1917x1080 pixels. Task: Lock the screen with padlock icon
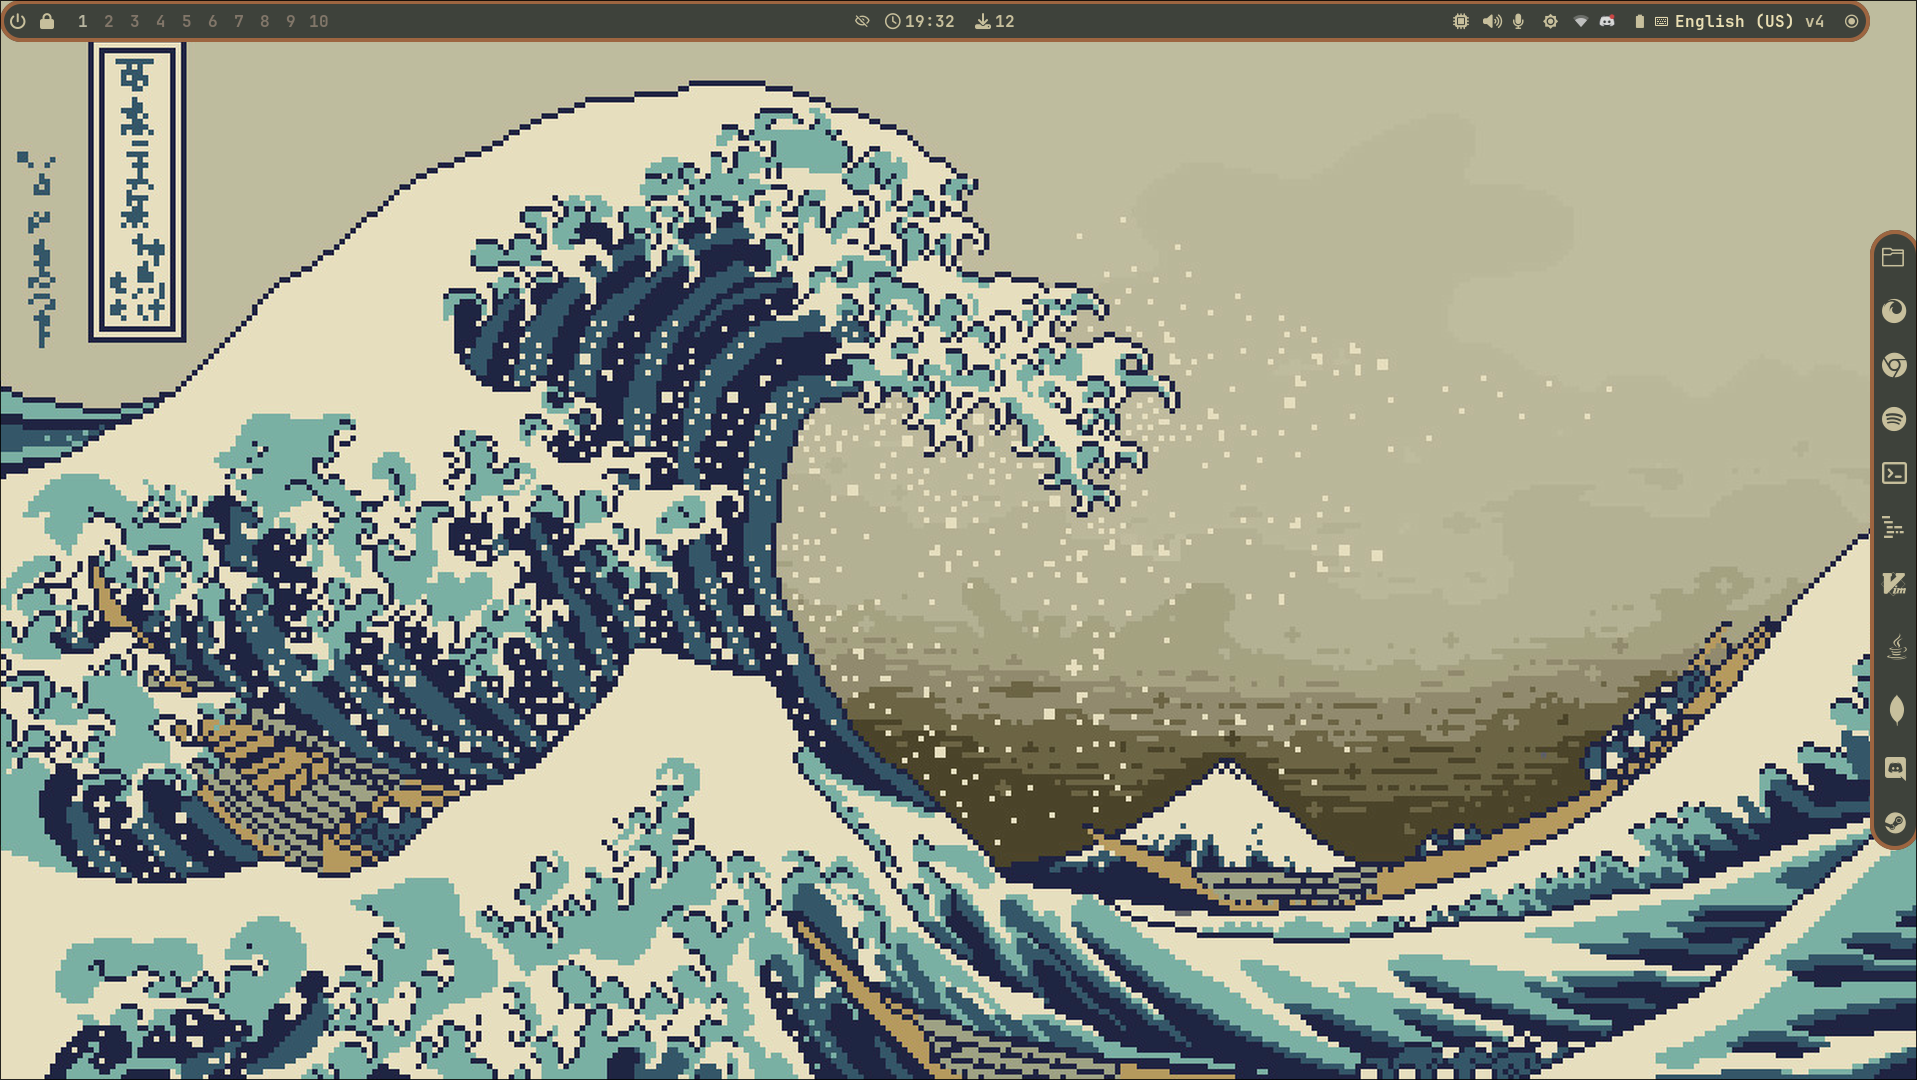[x=47, y=21]
